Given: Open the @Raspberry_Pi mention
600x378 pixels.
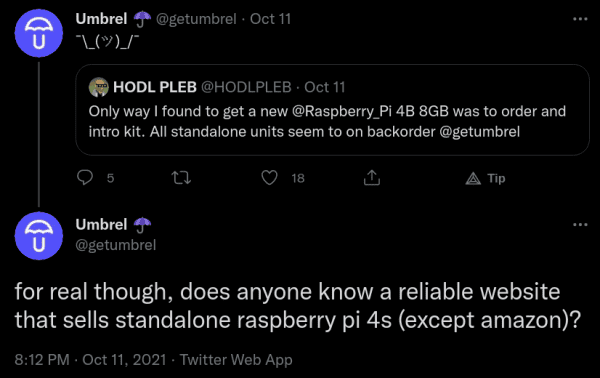Looking at the screenshot, I should (342, 111).
